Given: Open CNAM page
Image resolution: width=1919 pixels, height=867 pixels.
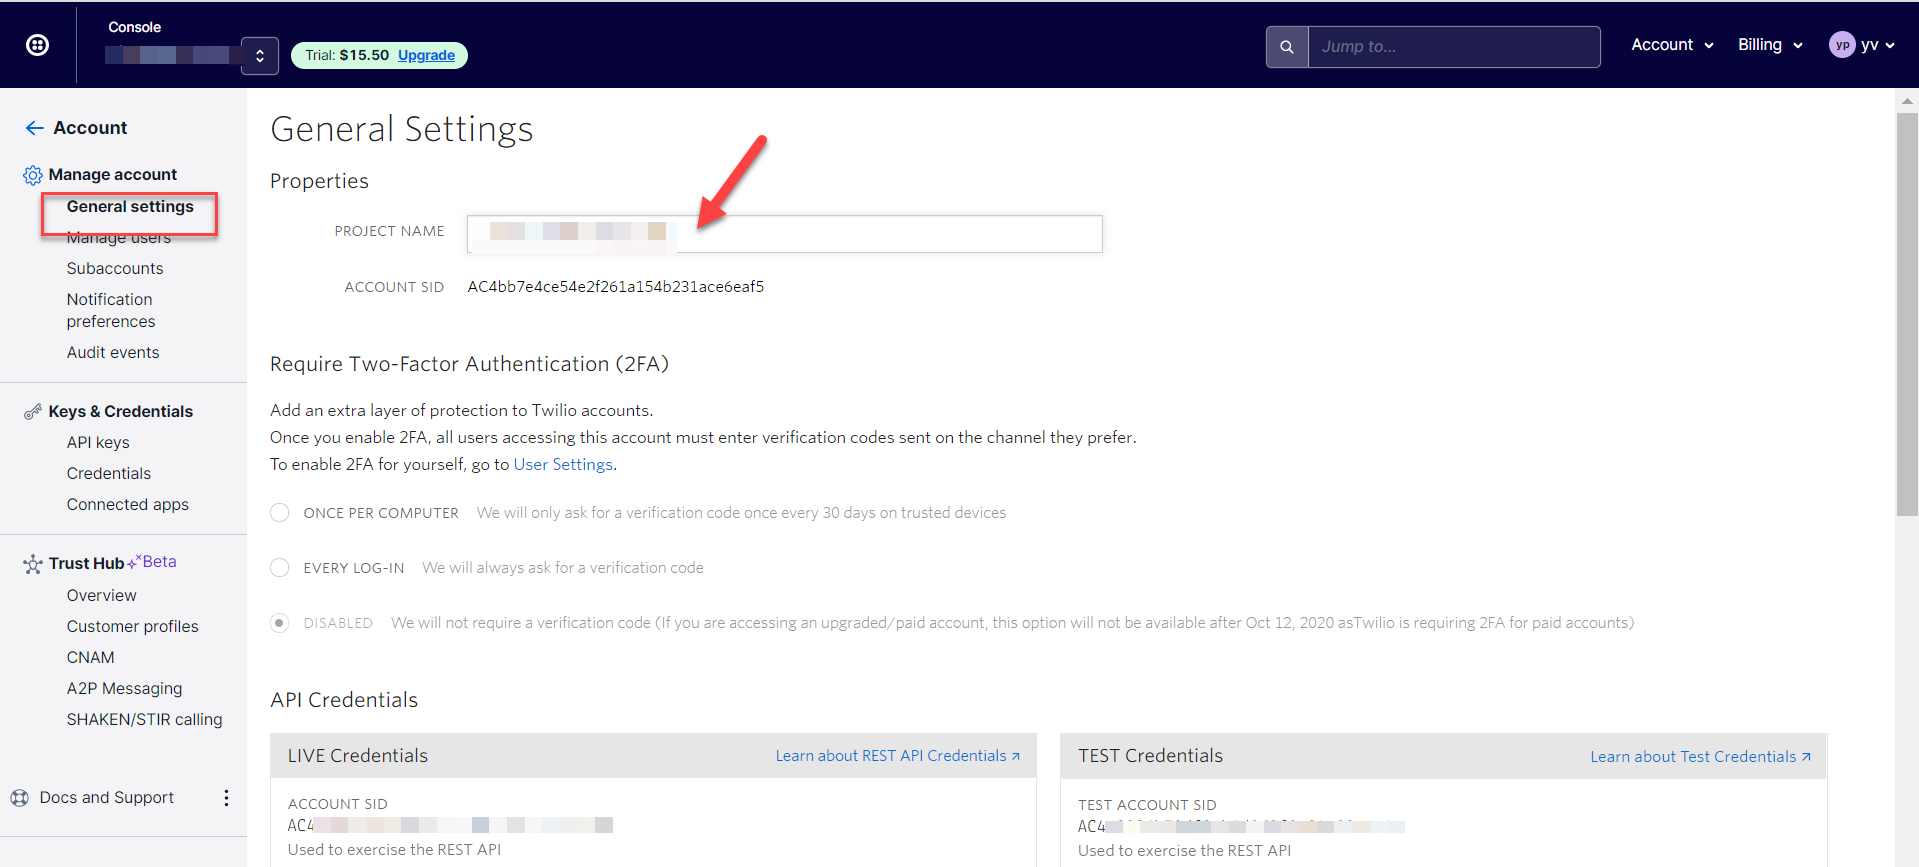Looking at the screenshot, I should pos(91,658).
